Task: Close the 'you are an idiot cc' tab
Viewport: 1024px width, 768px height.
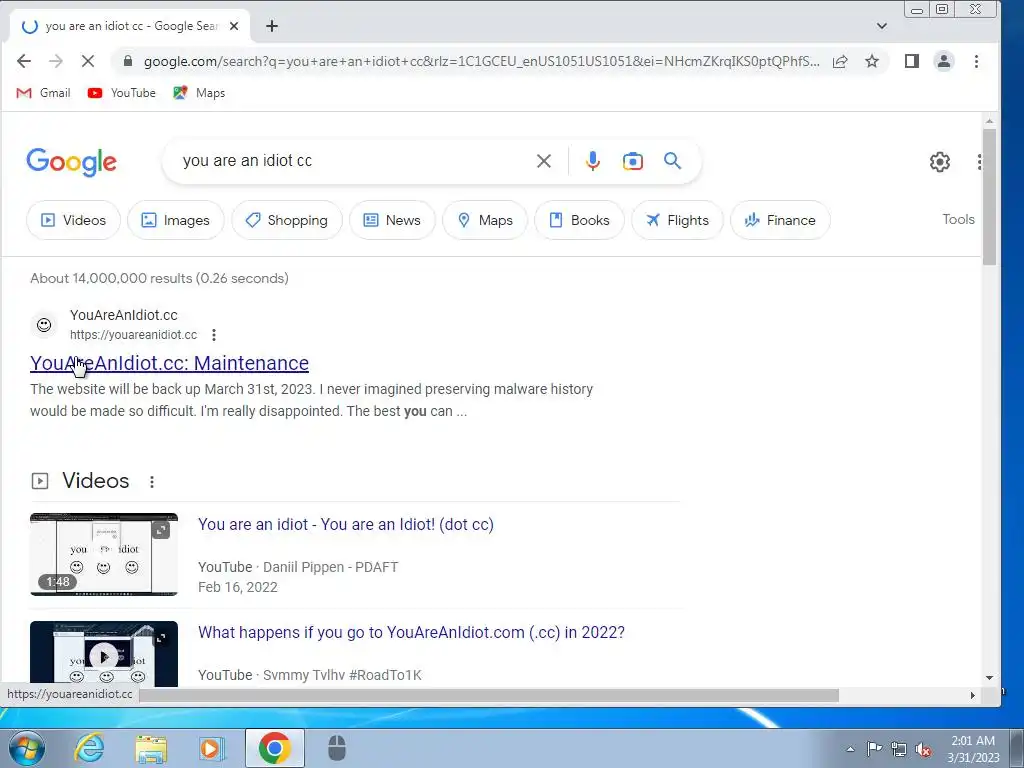Action: pyautogui.click(x=234, y=26)
